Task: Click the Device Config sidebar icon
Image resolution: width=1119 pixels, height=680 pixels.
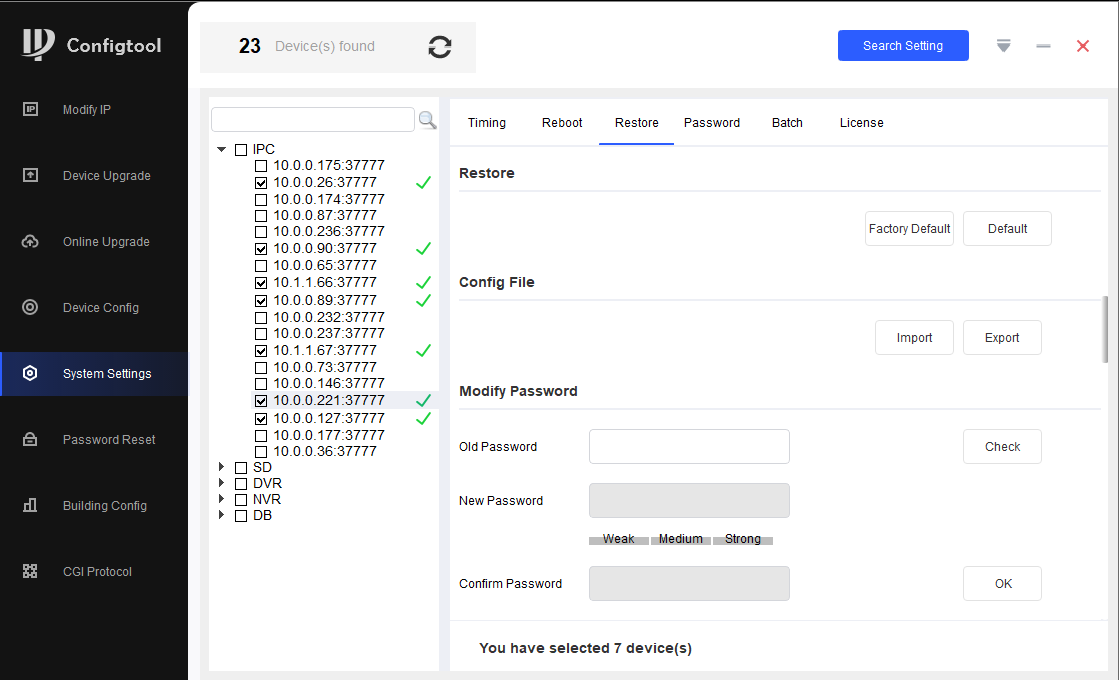Action: click(30, 307)
